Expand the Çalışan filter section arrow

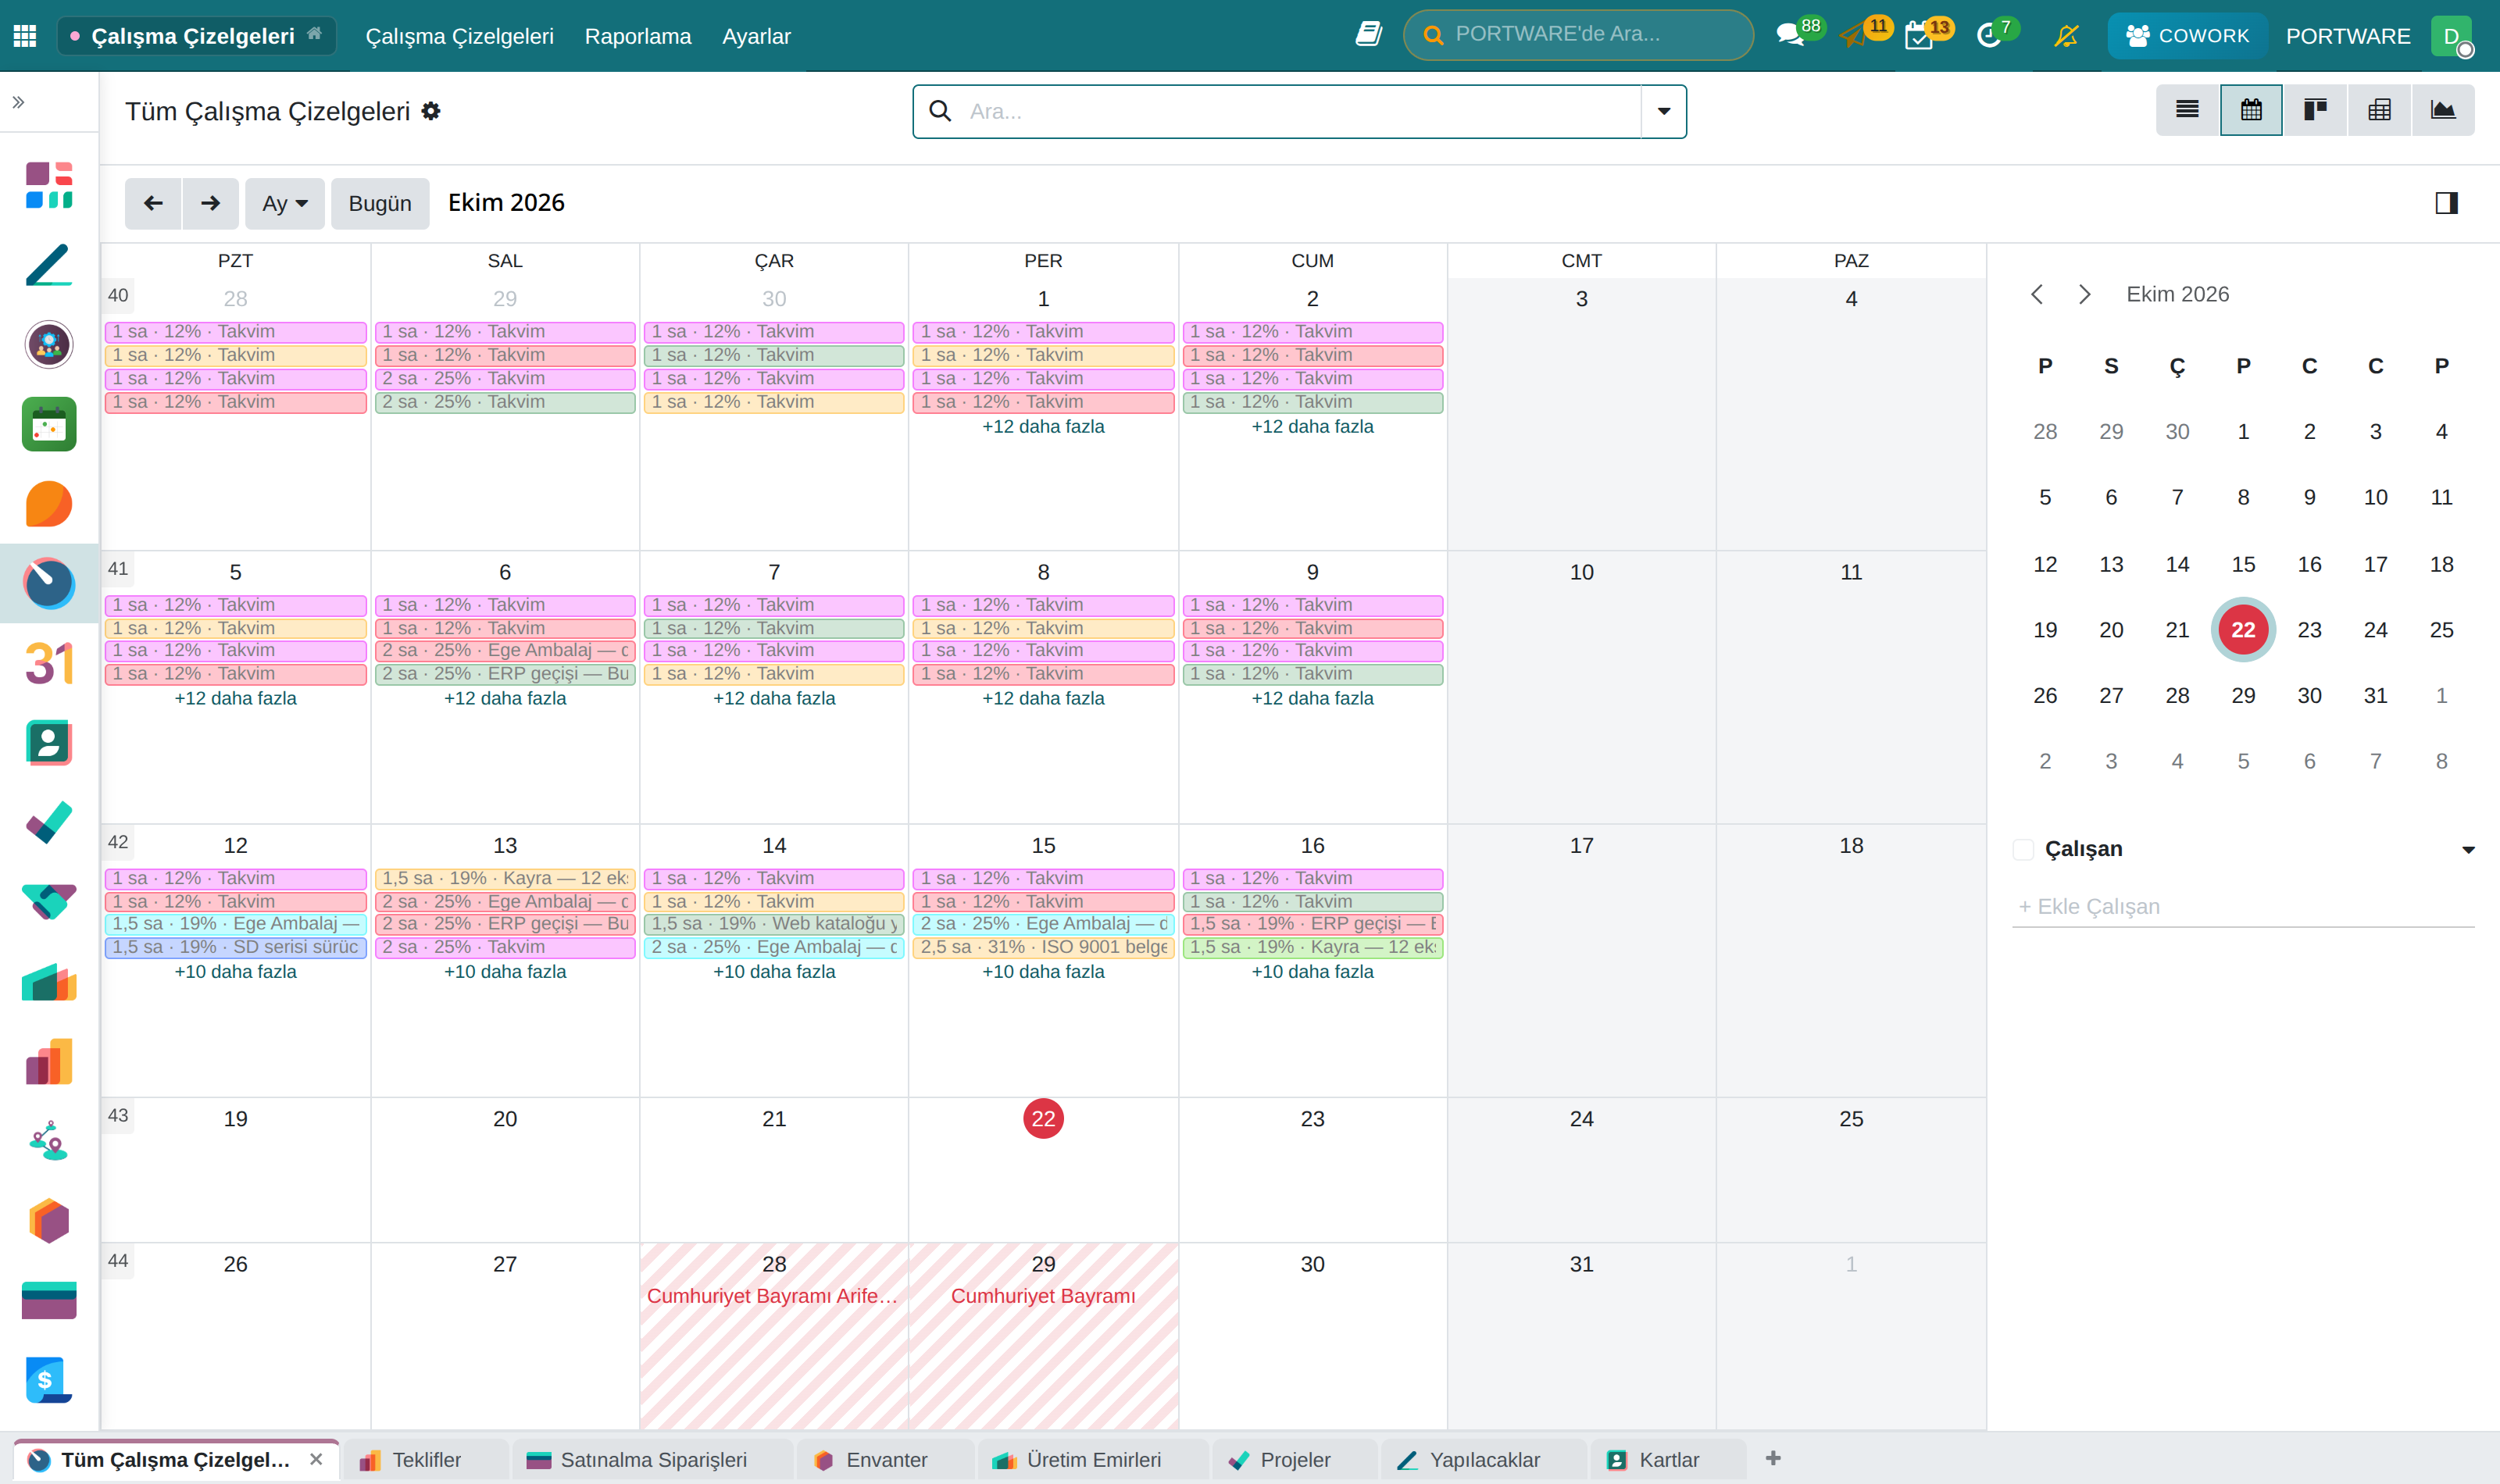click(2468, 850)
